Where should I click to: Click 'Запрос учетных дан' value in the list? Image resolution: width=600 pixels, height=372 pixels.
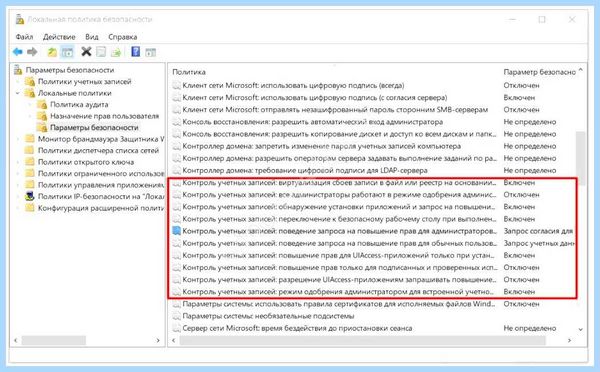[539, 243]
